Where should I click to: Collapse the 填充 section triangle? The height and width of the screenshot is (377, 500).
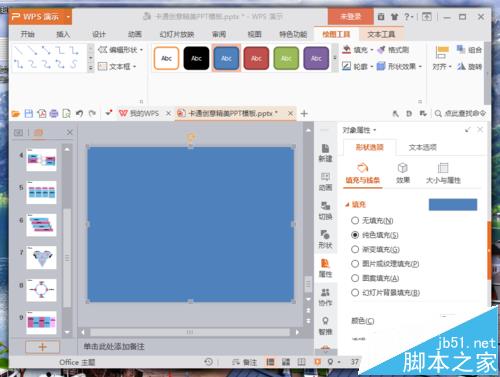pyautogui.click(x=347, y=205)
